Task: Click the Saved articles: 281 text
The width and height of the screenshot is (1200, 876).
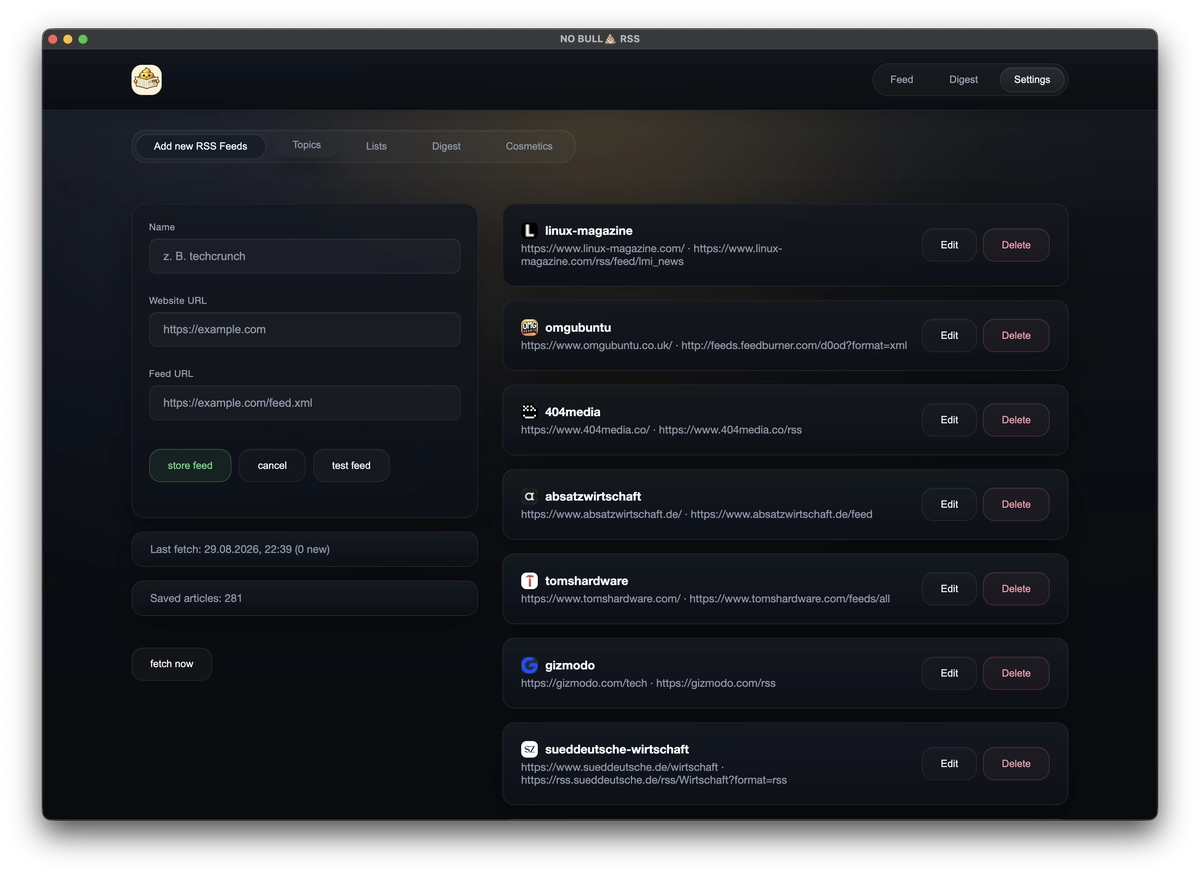Action: tap(196, 598)
